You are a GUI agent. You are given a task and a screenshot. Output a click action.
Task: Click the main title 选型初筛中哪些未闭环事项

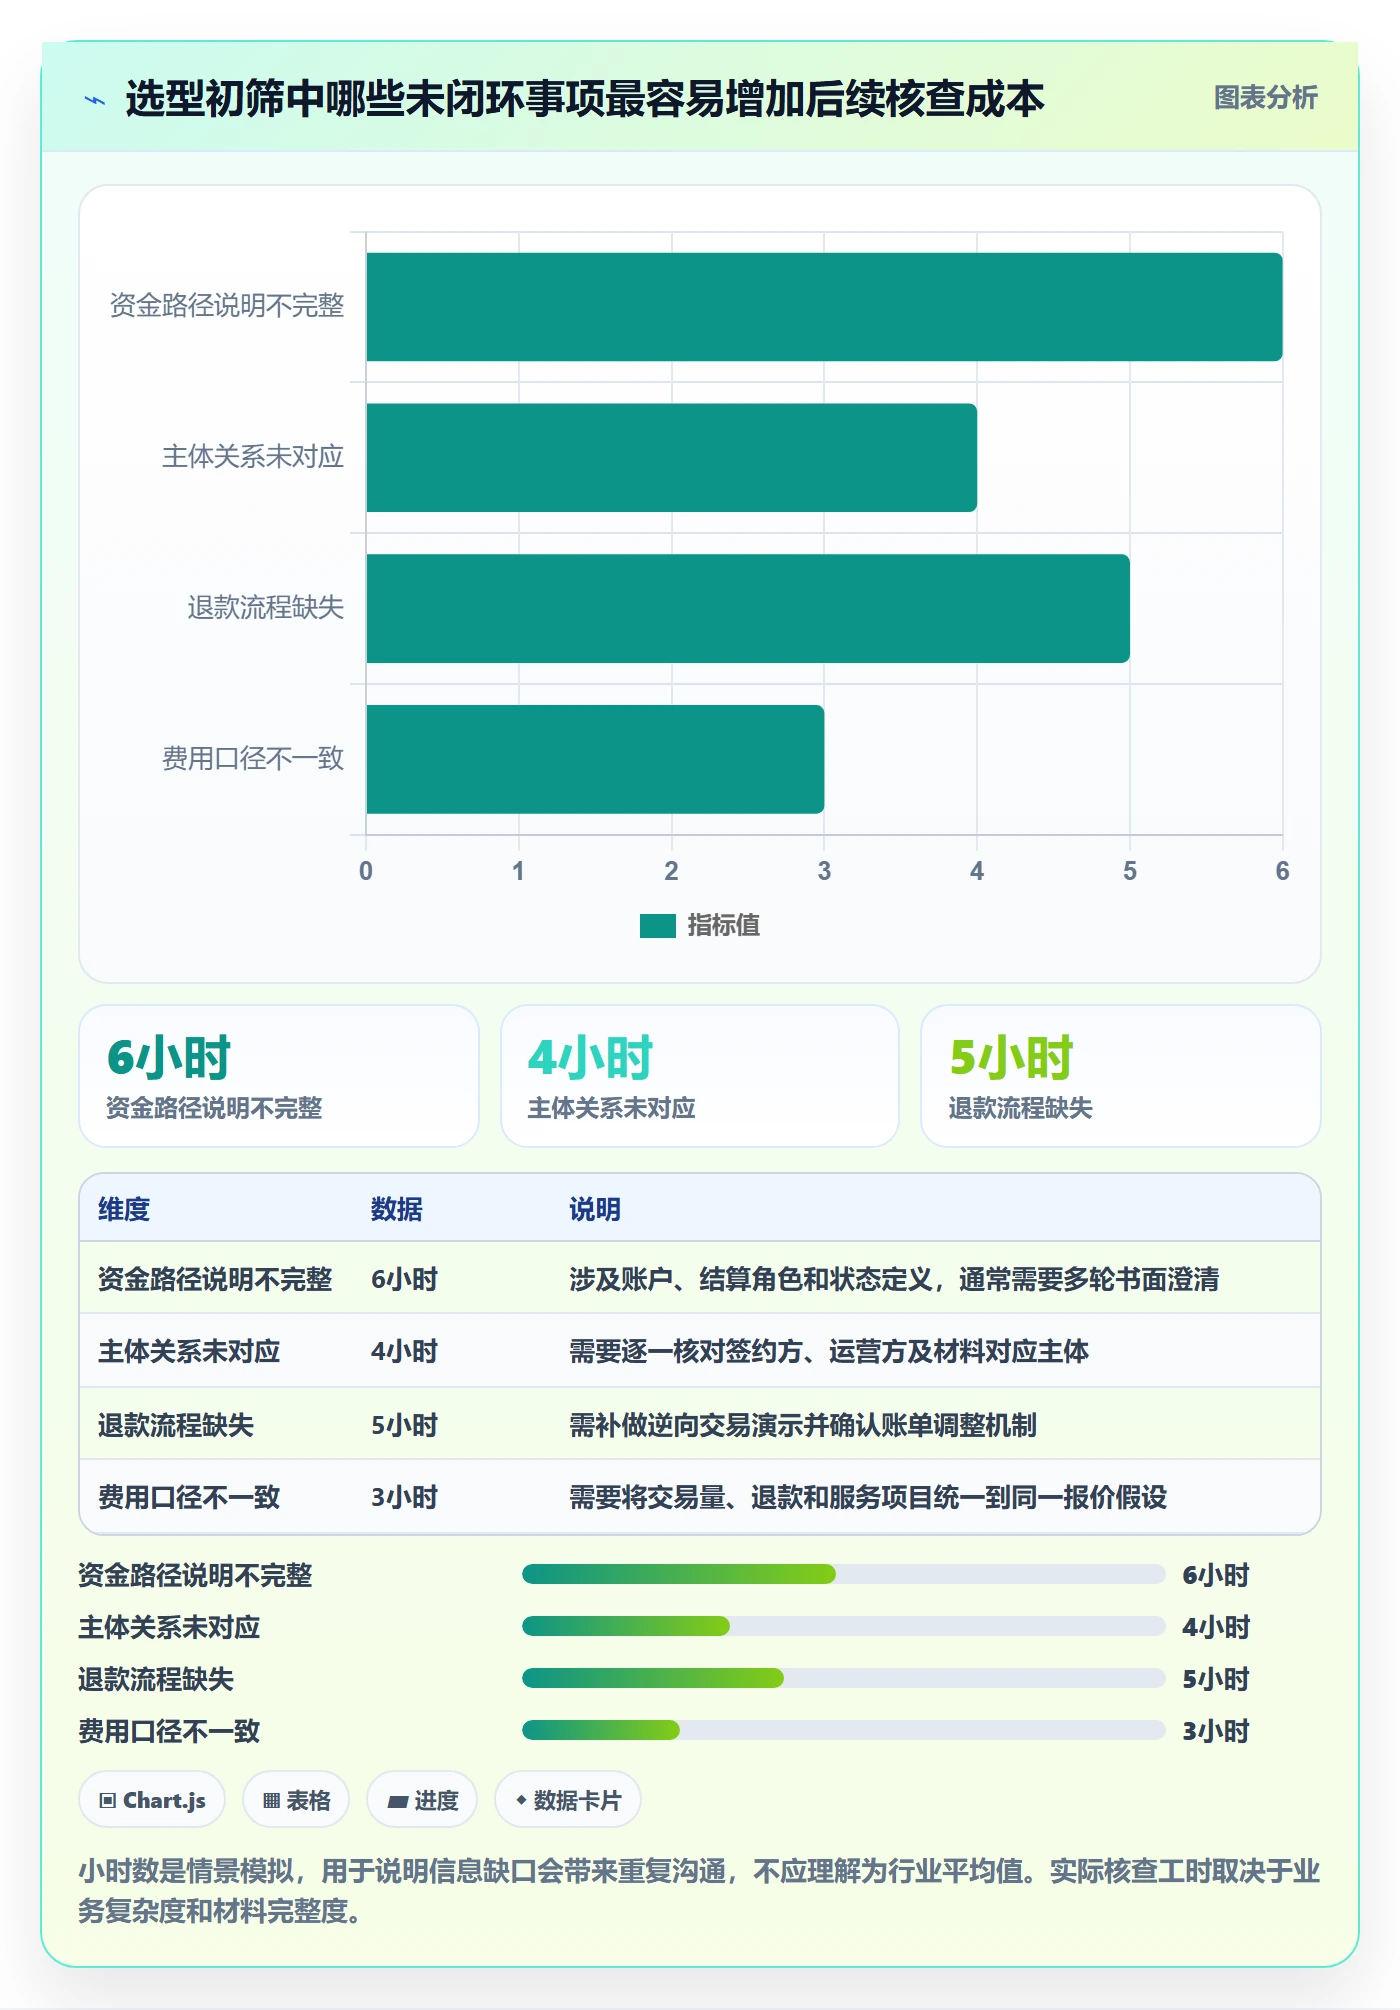click(584, 99)
